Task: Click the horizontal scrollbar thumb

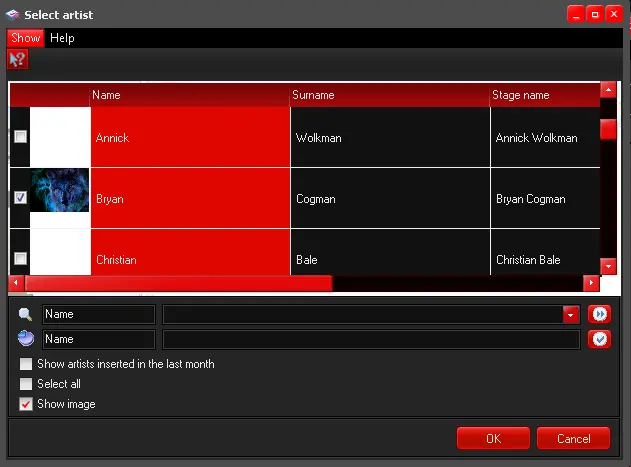Action: pos(178,284)
